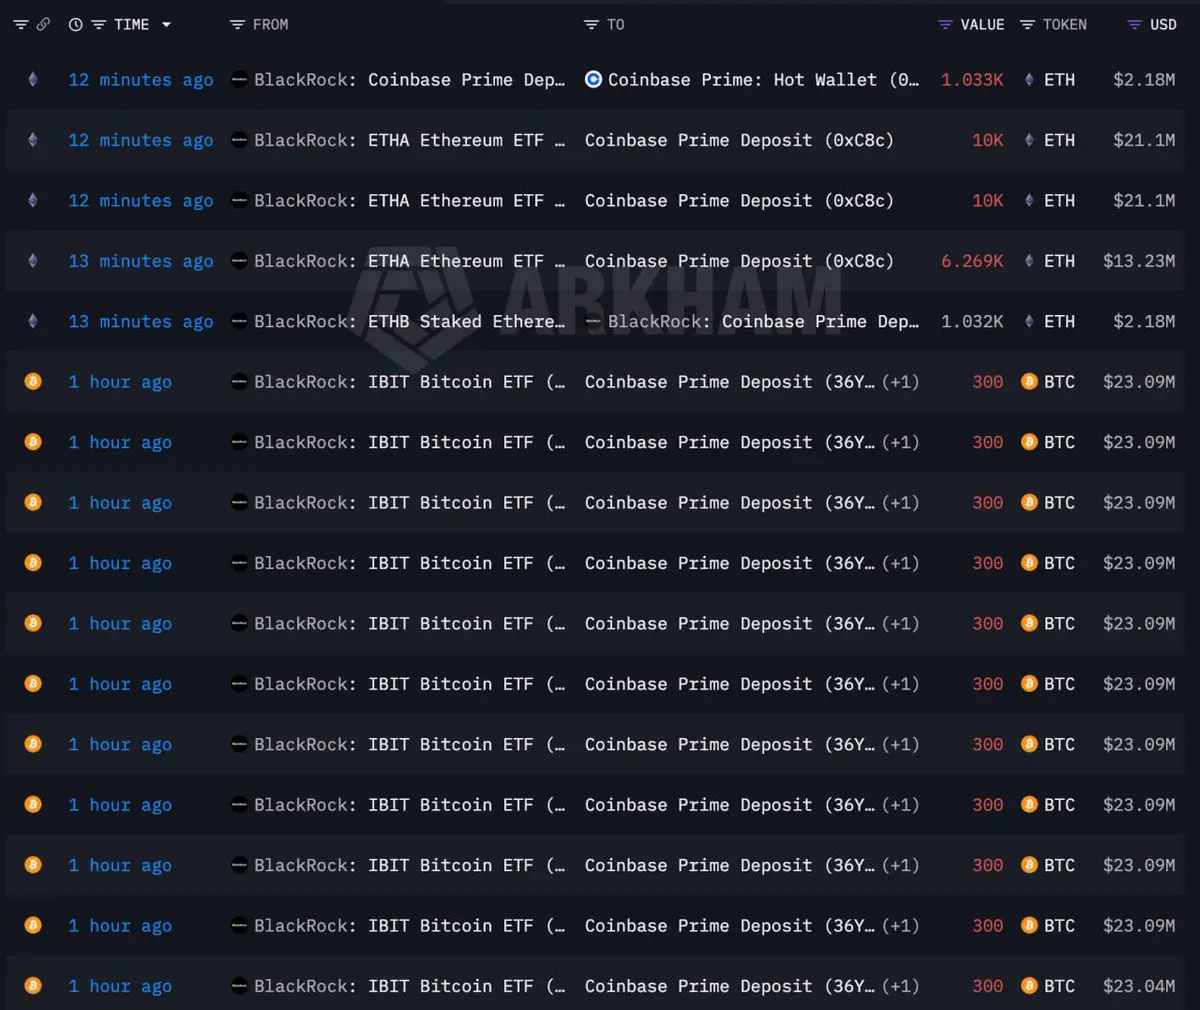1200x1010 pixels.
Task: Click BlackRock logo in the 1.033K row sender
Action: tap(239, 80)
